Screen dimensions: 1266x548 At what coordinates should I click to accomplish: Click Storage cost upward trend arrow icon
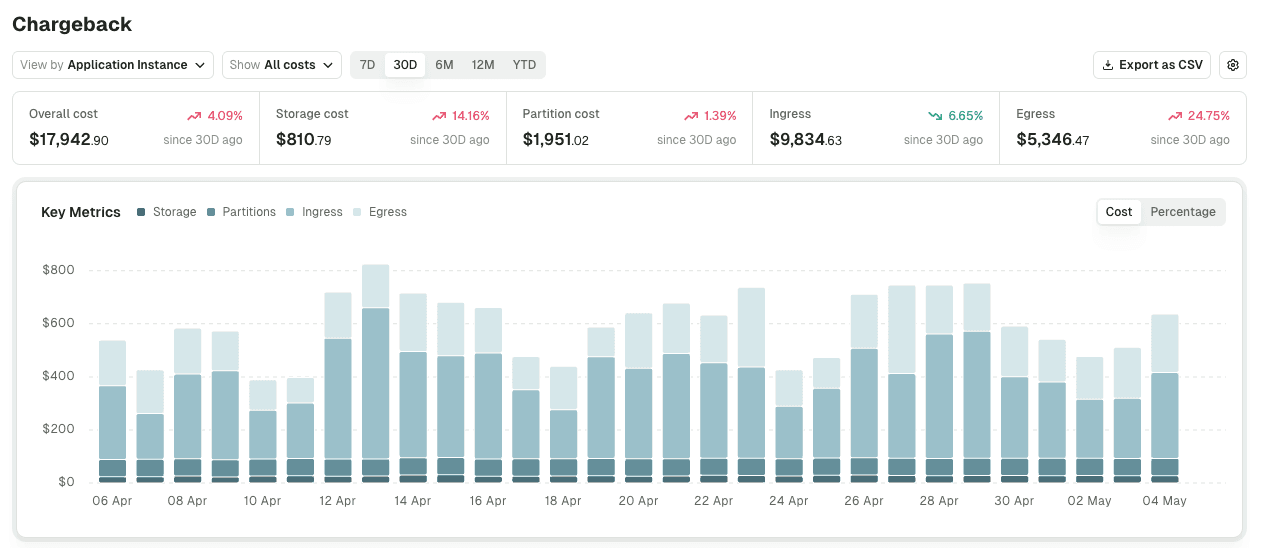pos(439,116)
